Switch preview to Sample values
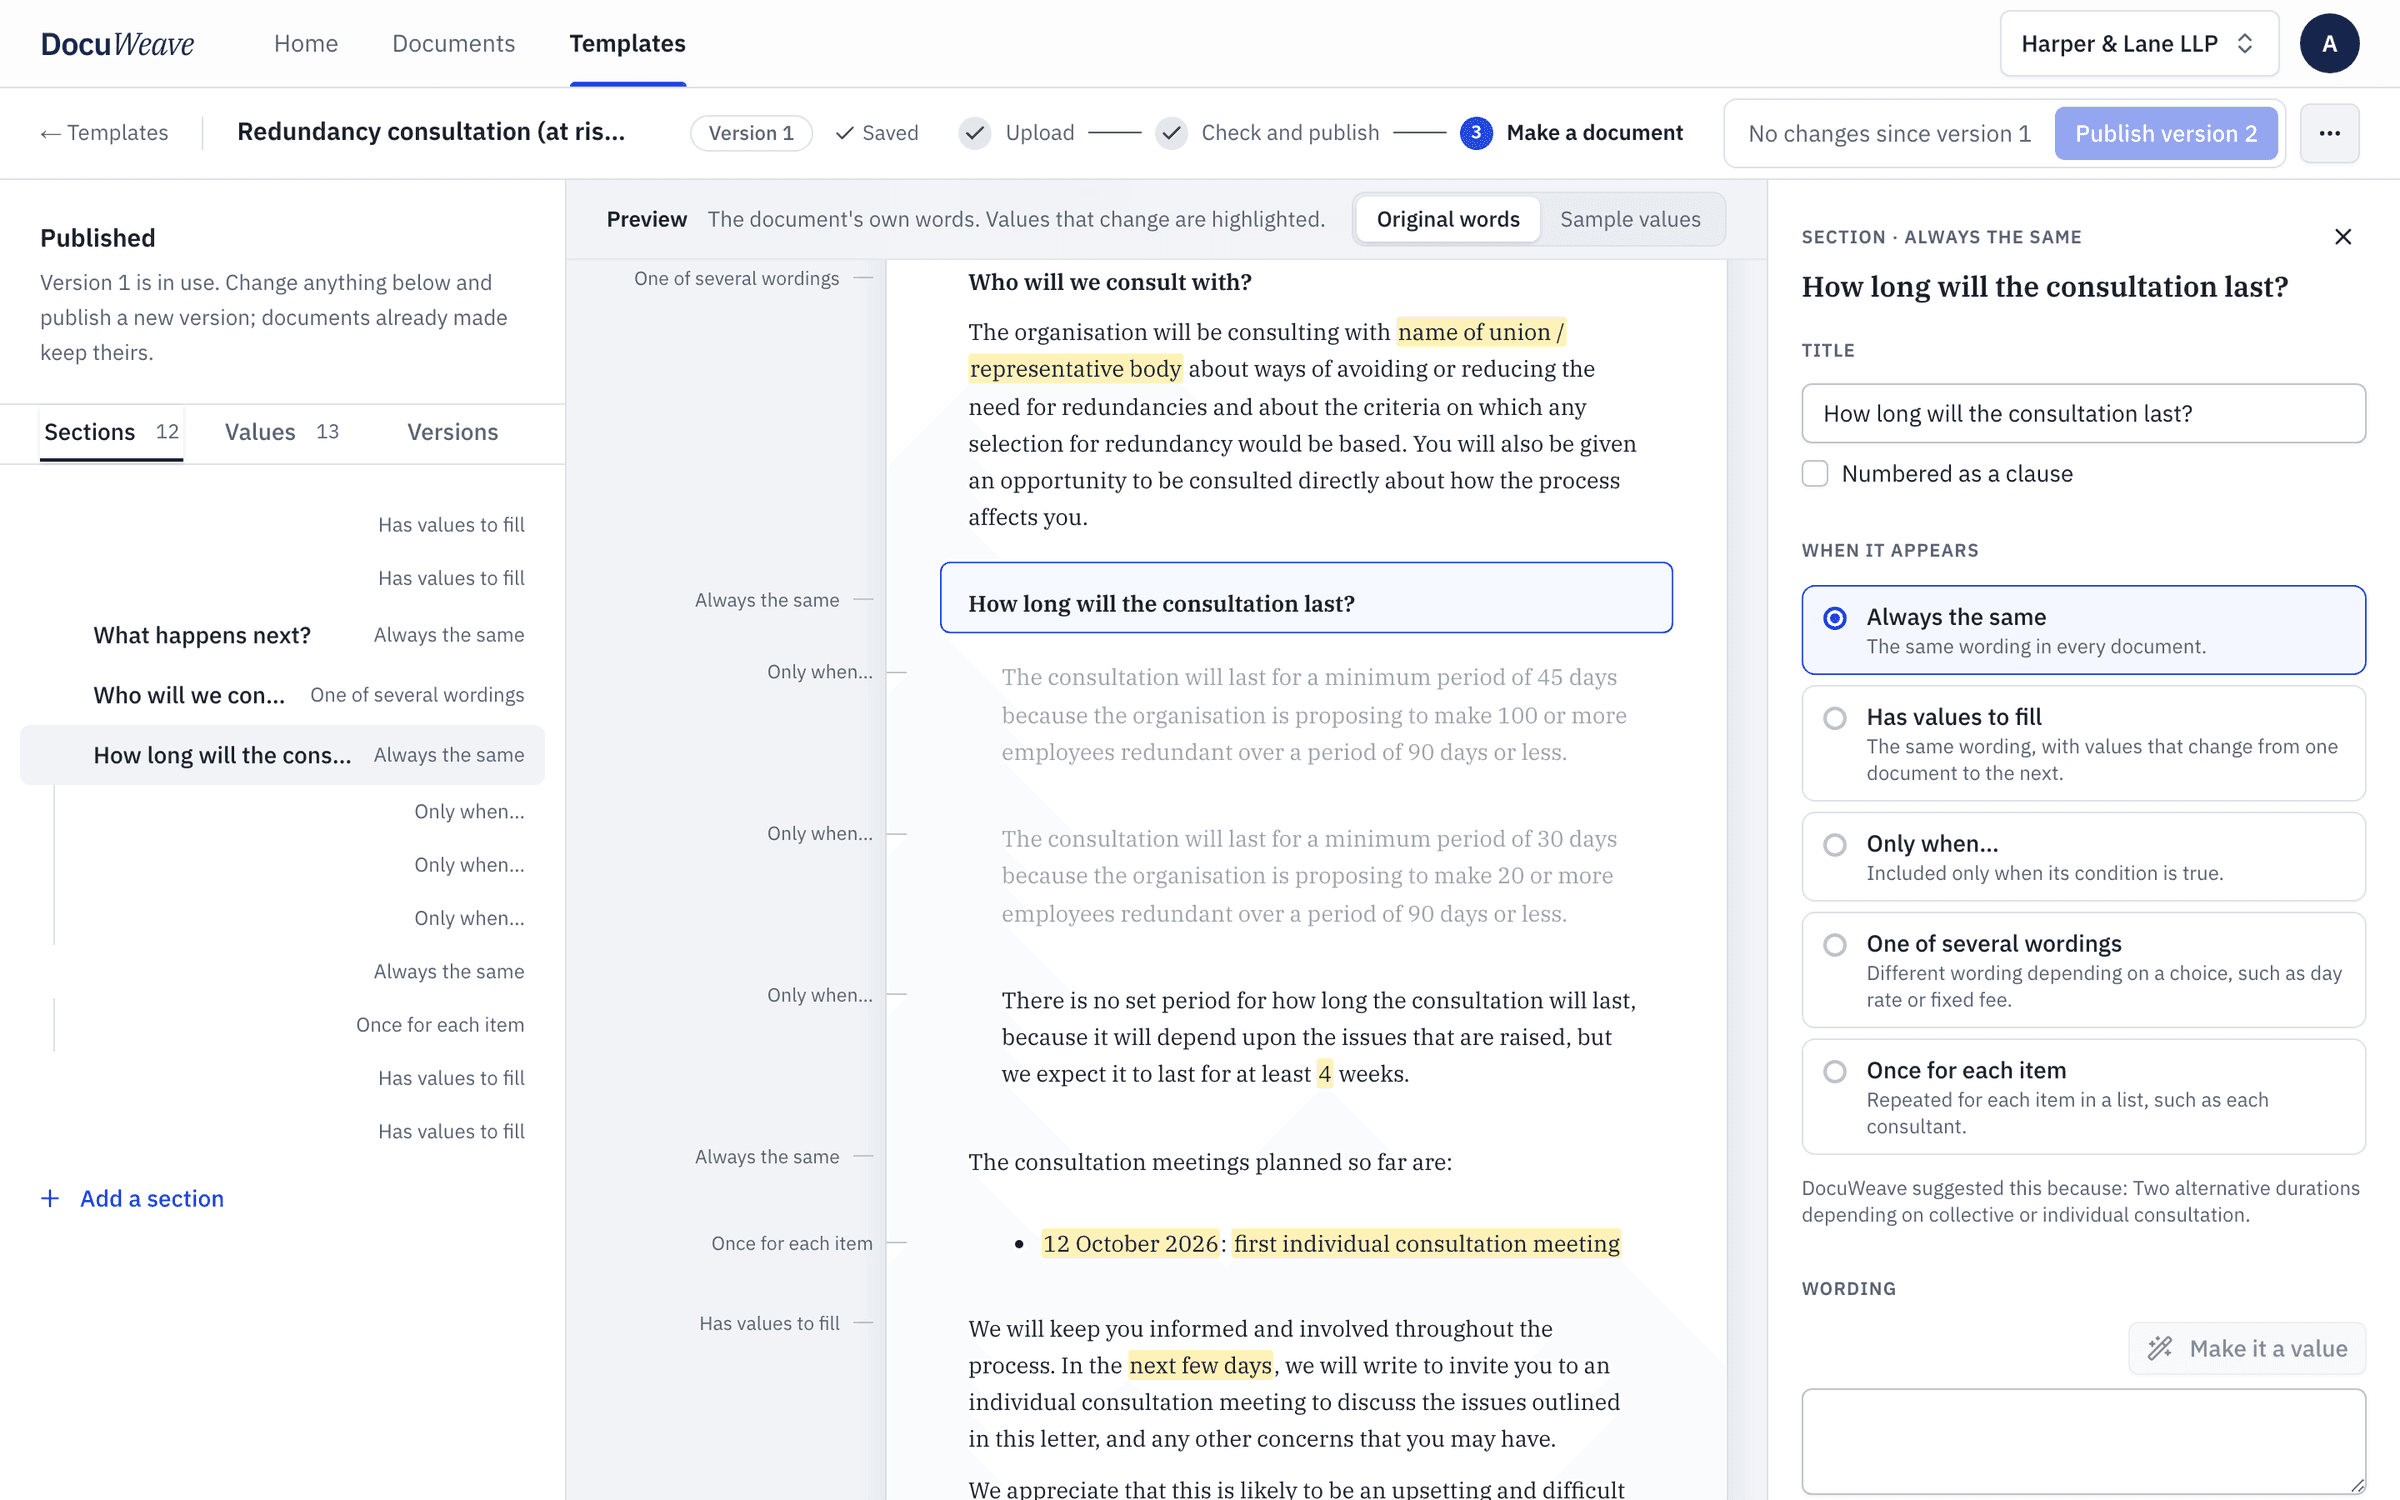Viewport: 2400px width, 1500px height. [x=1630, y=219]
